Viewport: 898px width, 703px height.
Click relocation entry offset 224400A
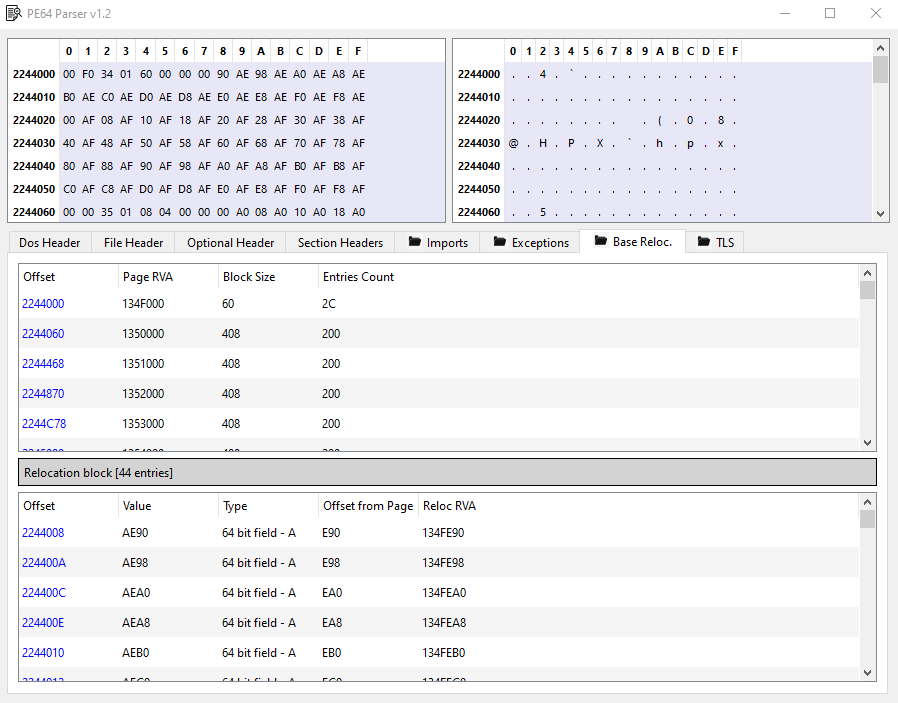[44, 563]
